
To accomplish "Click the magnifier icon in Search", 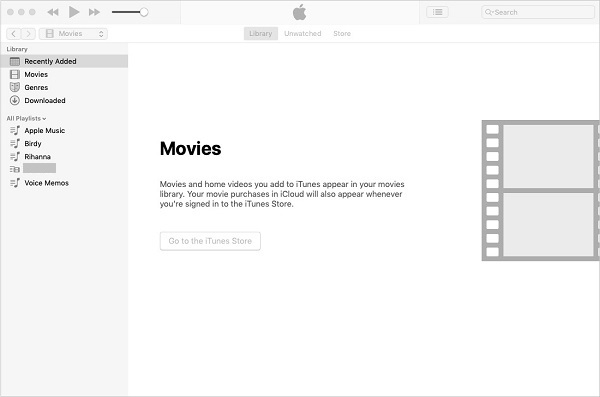I will (x=489, y=12).
